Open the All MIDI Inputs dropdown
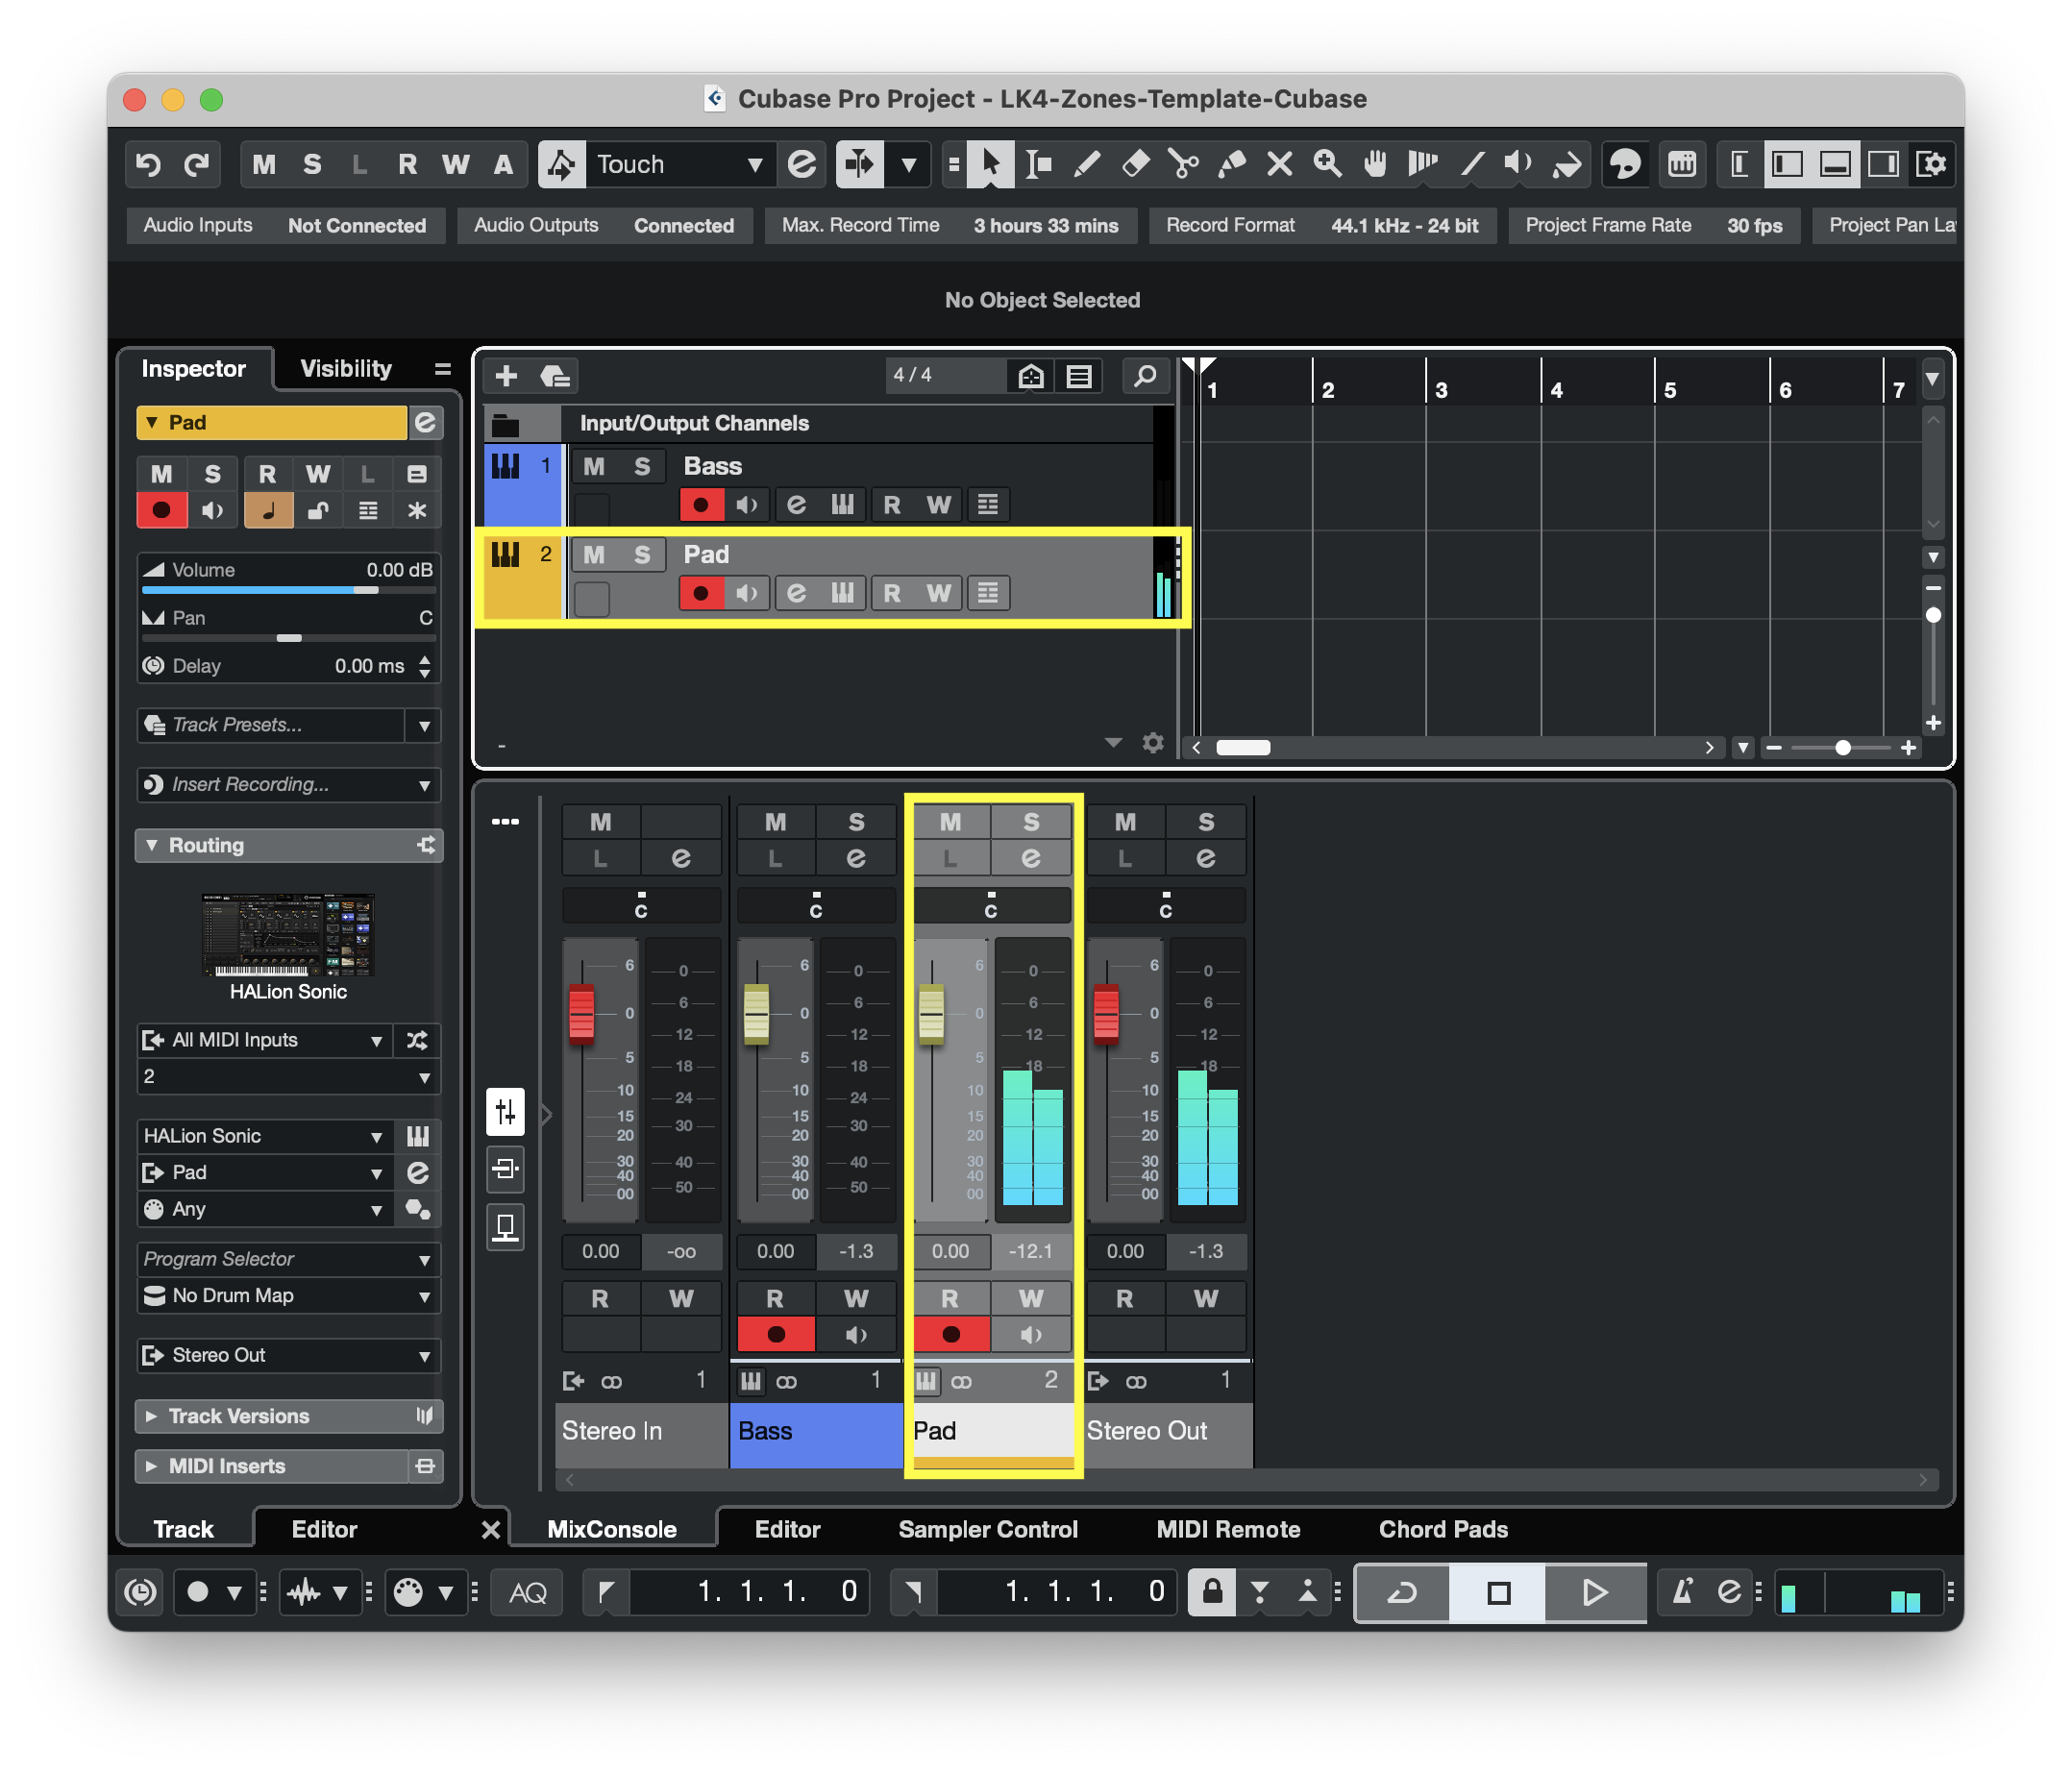Viewport: 2072px width, 1774px height. pyautogui.click(x=264, y=1040)
